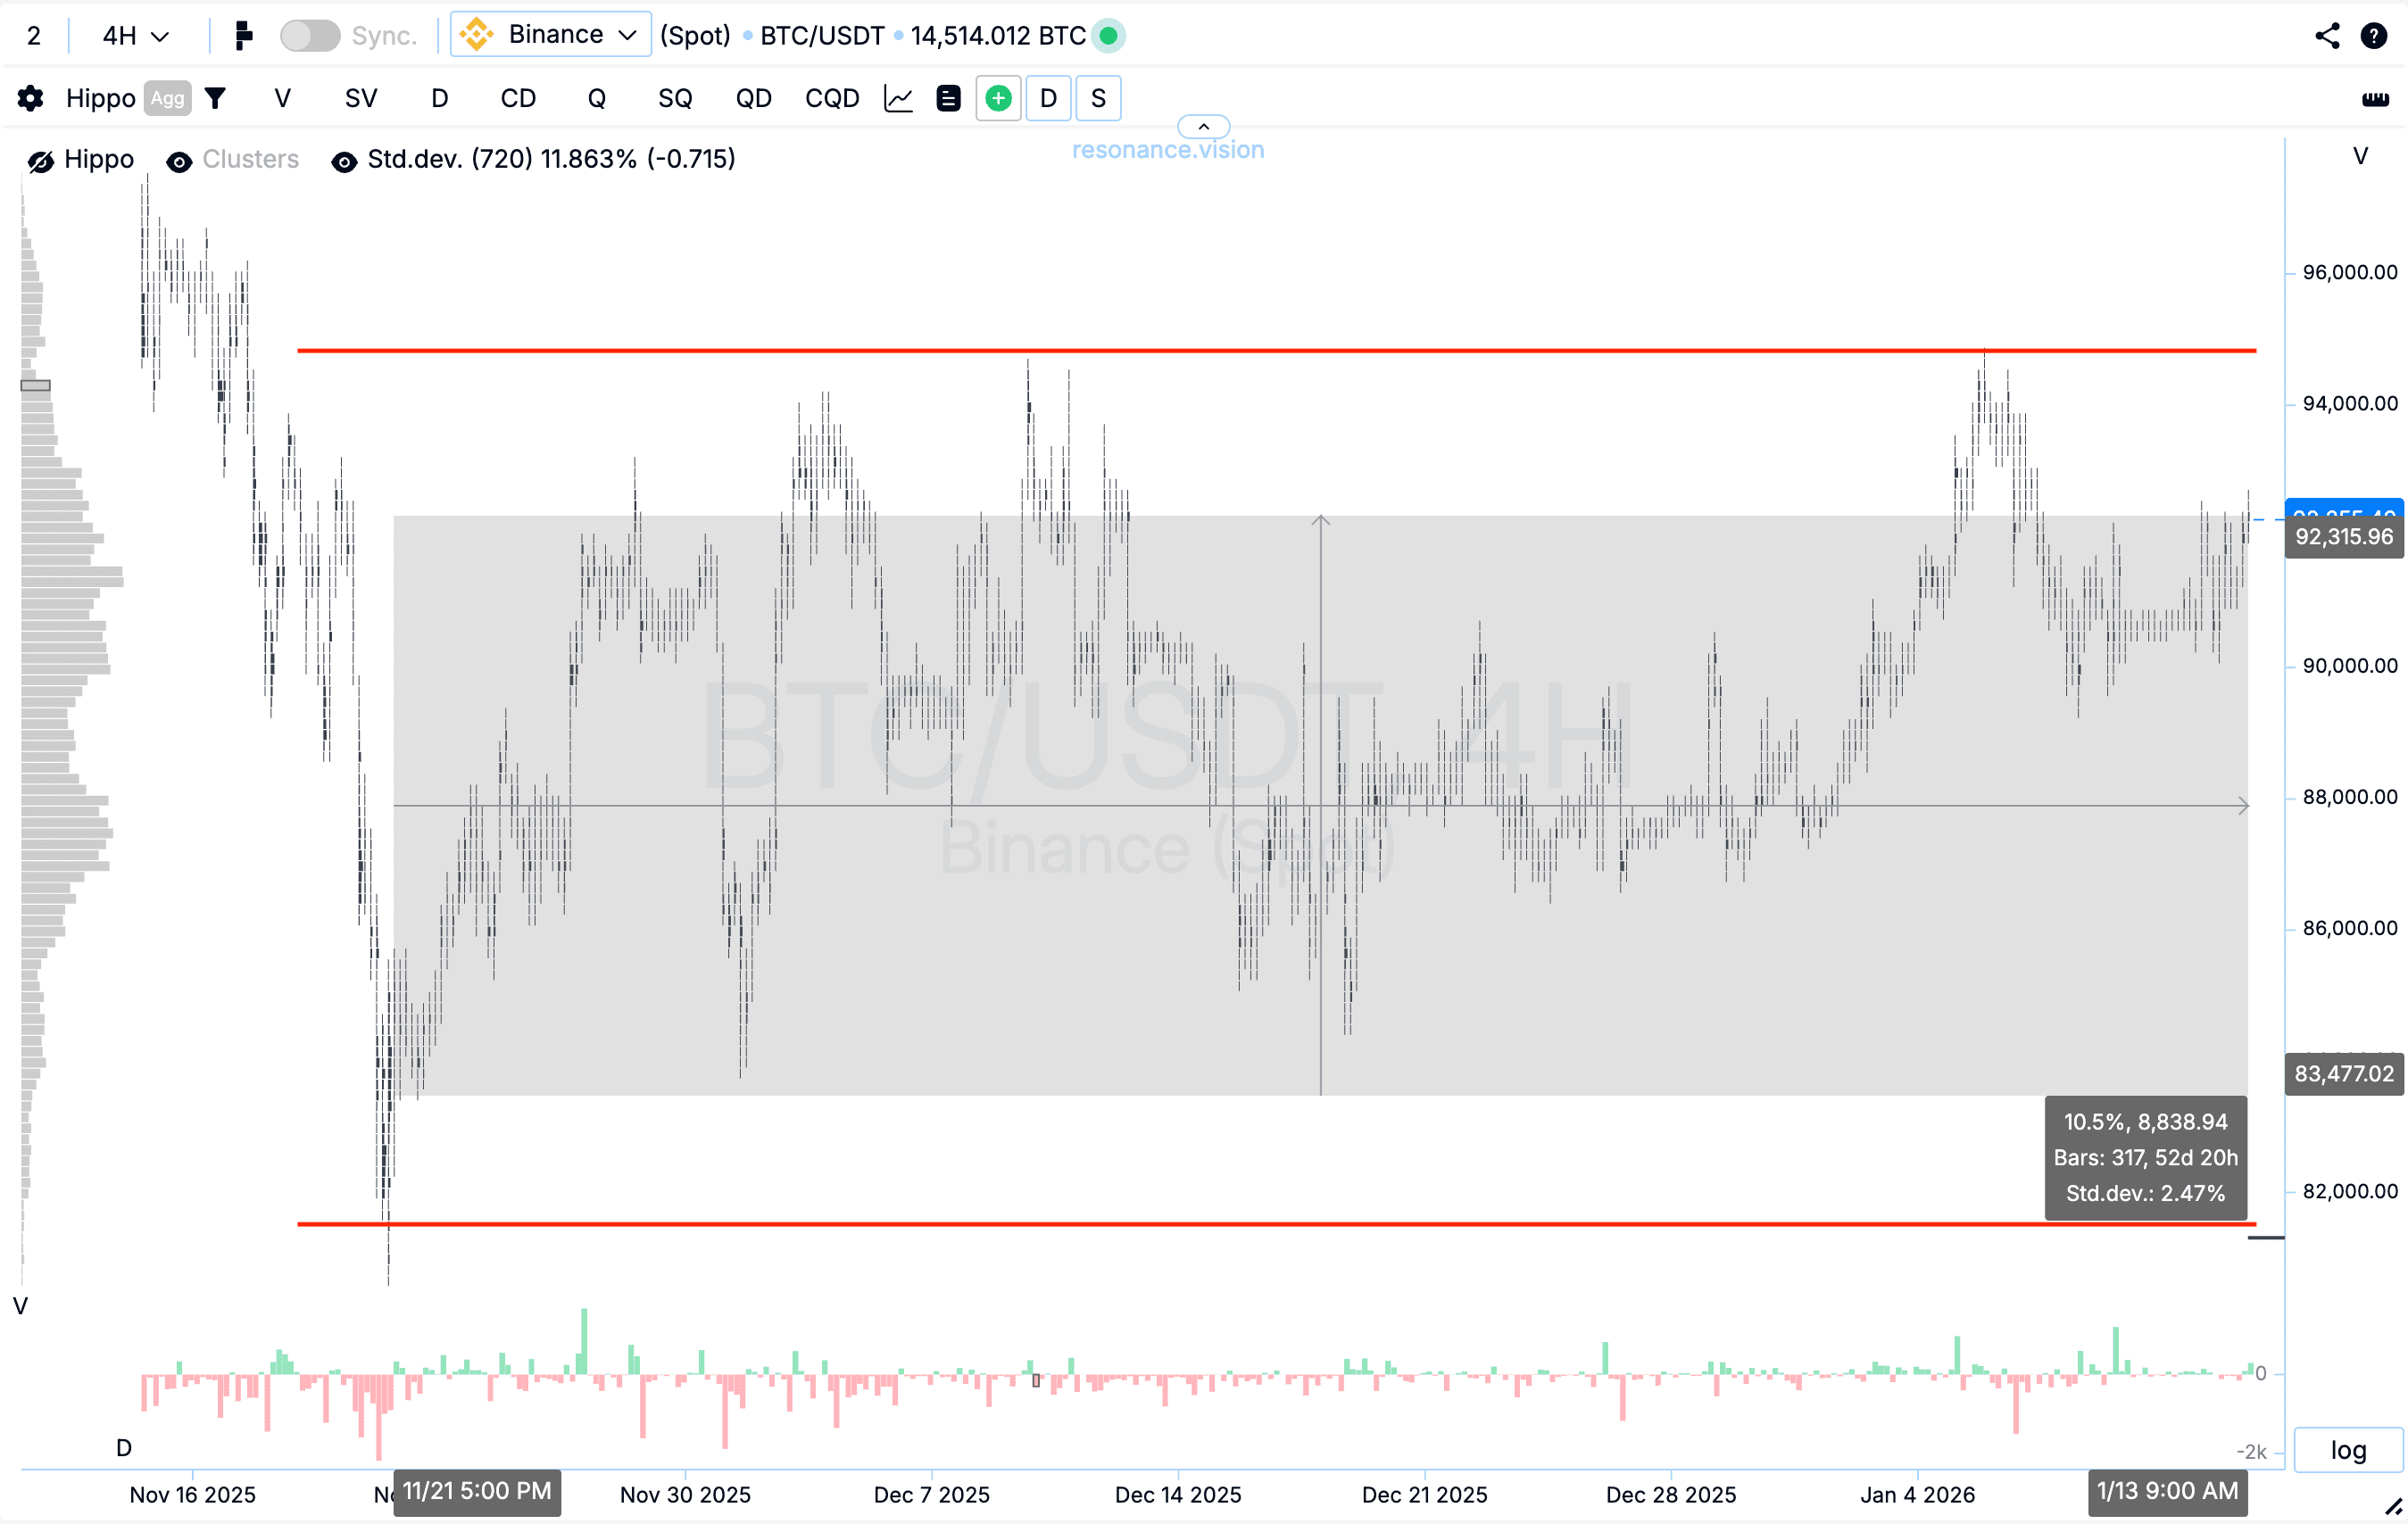Toggle the Sync switch

click(x=309, y=36)
